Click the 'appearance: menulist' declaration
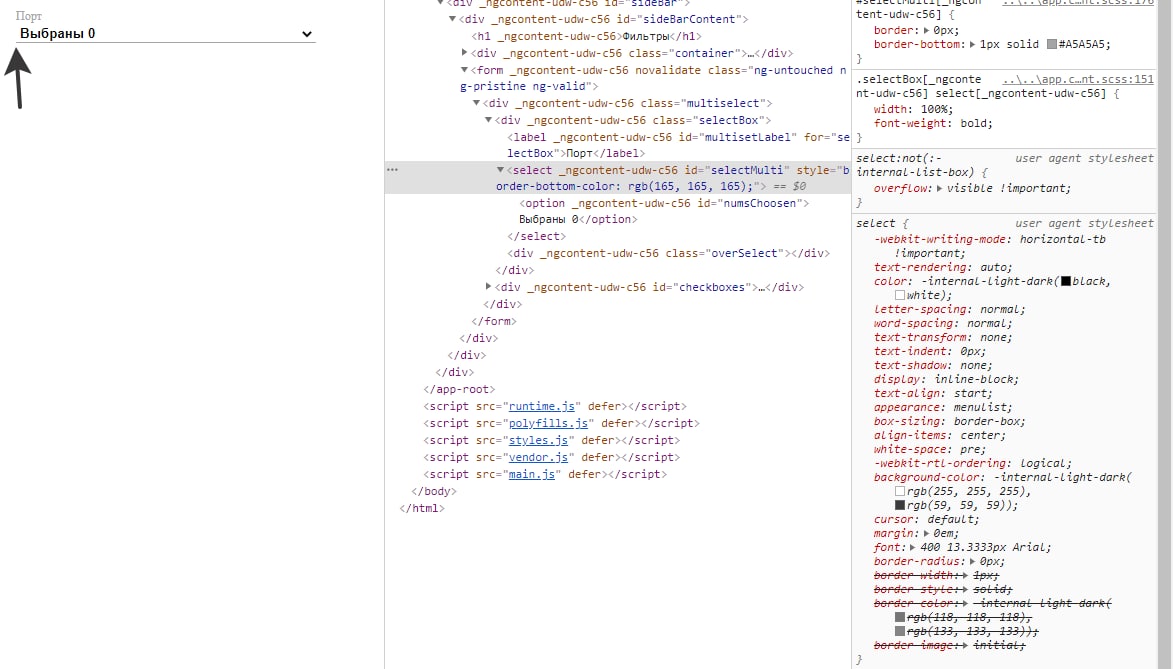 [943, 408]
